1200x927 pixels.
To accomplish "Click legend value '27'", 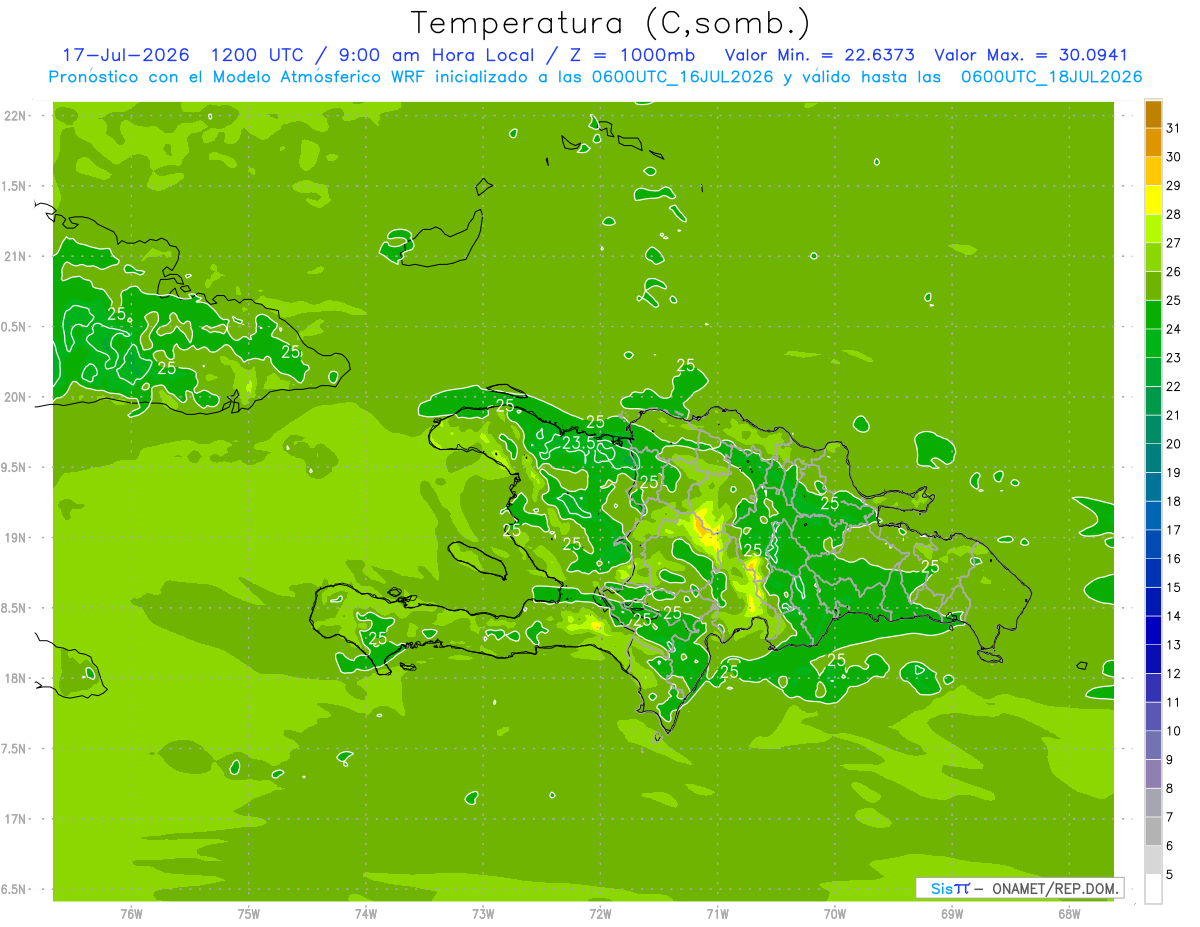I will pos(1174,242).
